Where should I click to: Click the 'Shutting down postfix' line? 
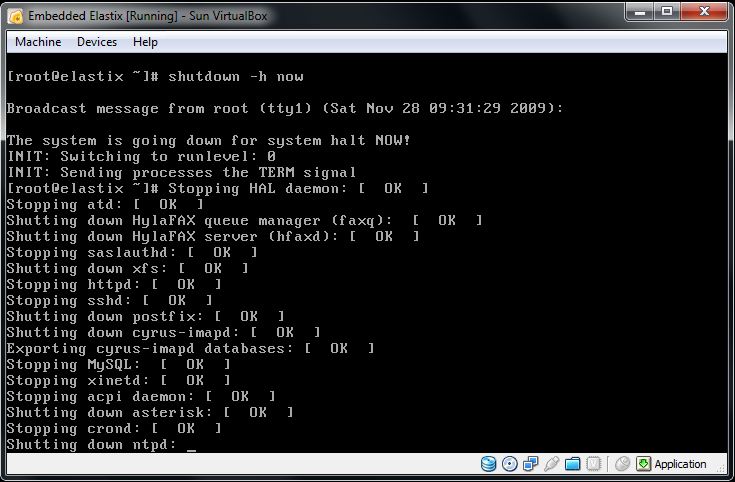145,316
